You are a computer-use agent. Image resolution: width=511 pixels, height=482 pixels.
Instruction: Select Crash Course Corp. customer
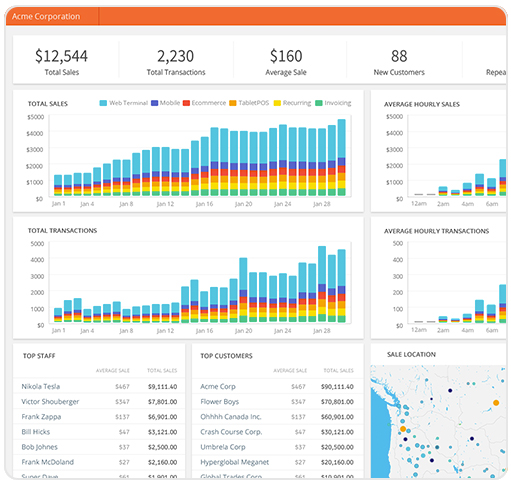(231, 432)
